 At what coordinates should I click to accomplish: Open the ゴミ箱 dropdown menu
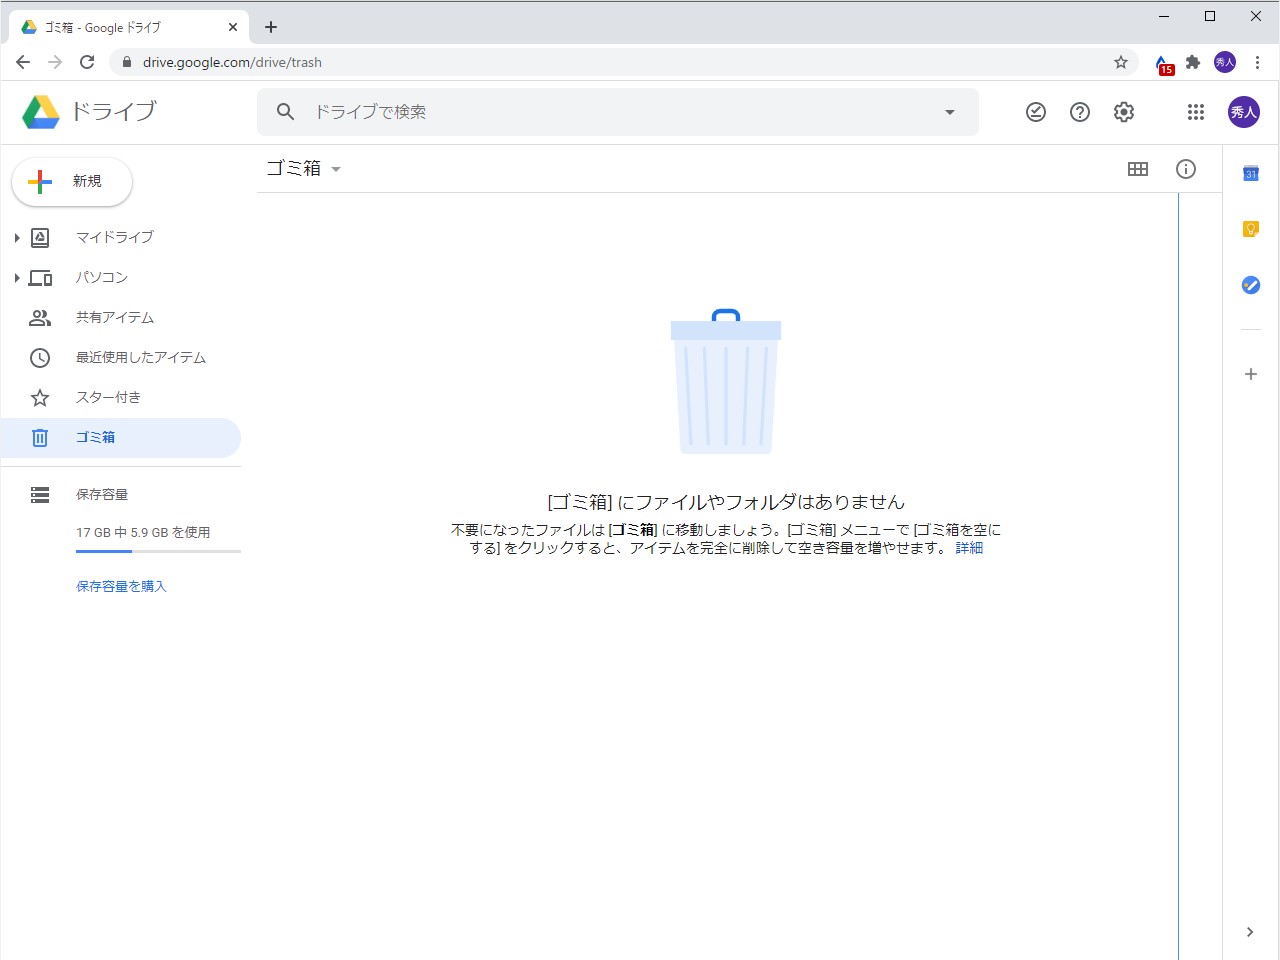click(x=336, y=169)
